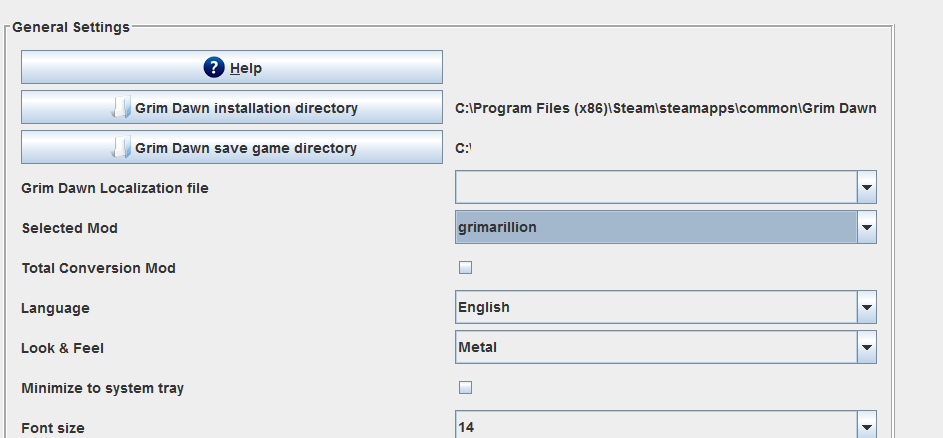The width and height of the screenshot is (943, 438).
Task: Open Selected Mod dropdown arrow
Action: 867,227
